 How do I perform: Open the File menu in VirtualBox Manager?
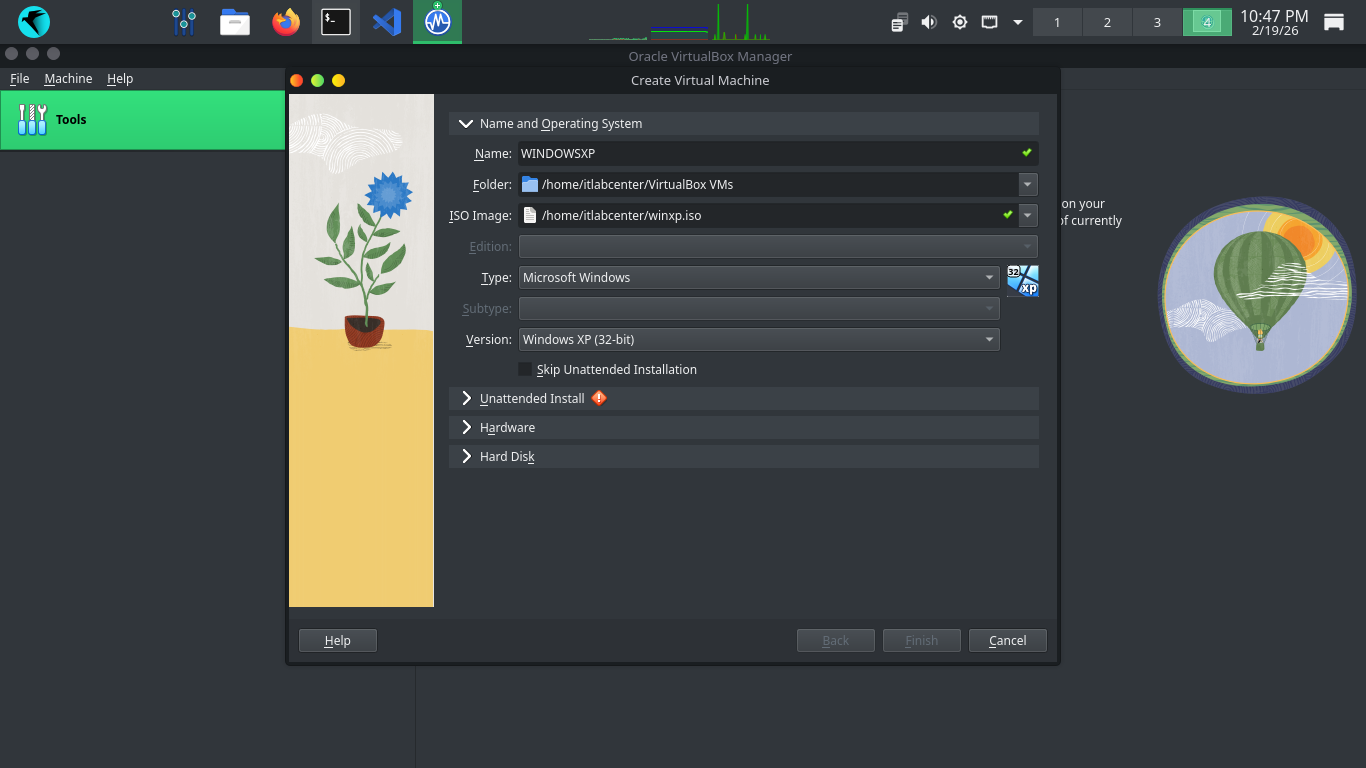[x=20, y=79]
